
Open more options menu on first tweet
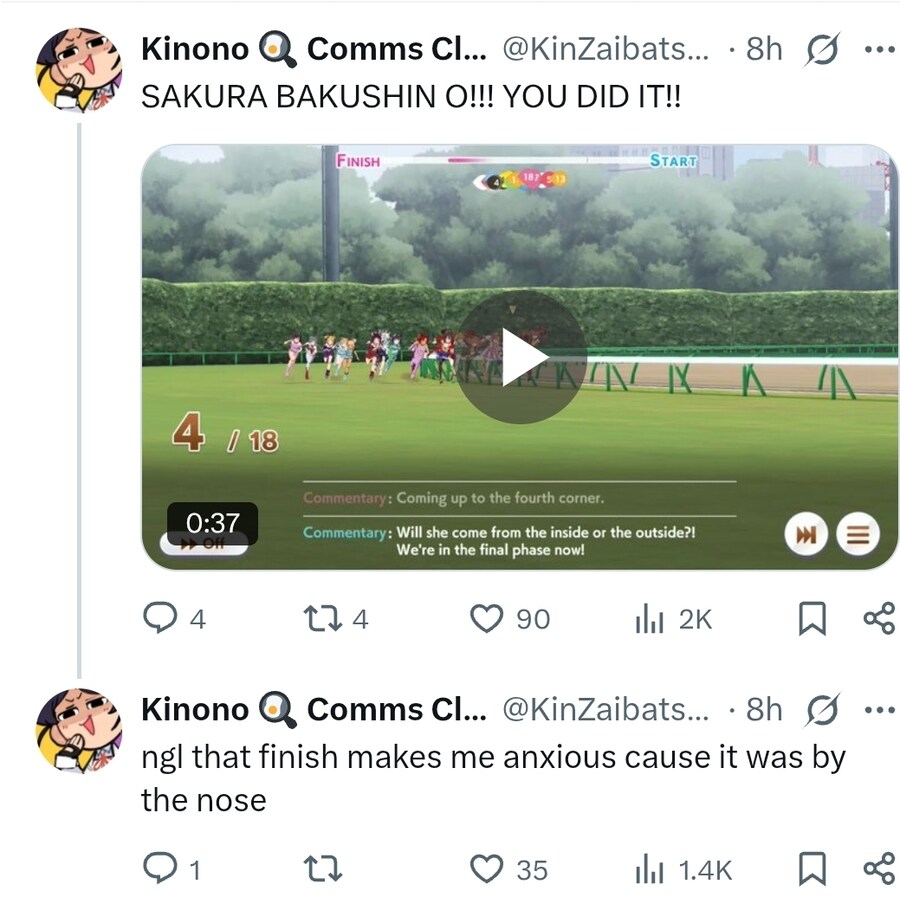click(x=880, y=49)
